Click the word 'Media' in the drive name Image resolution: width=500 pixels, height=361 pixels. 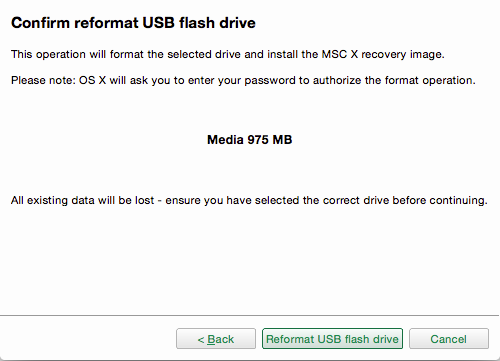coord(225,139)
